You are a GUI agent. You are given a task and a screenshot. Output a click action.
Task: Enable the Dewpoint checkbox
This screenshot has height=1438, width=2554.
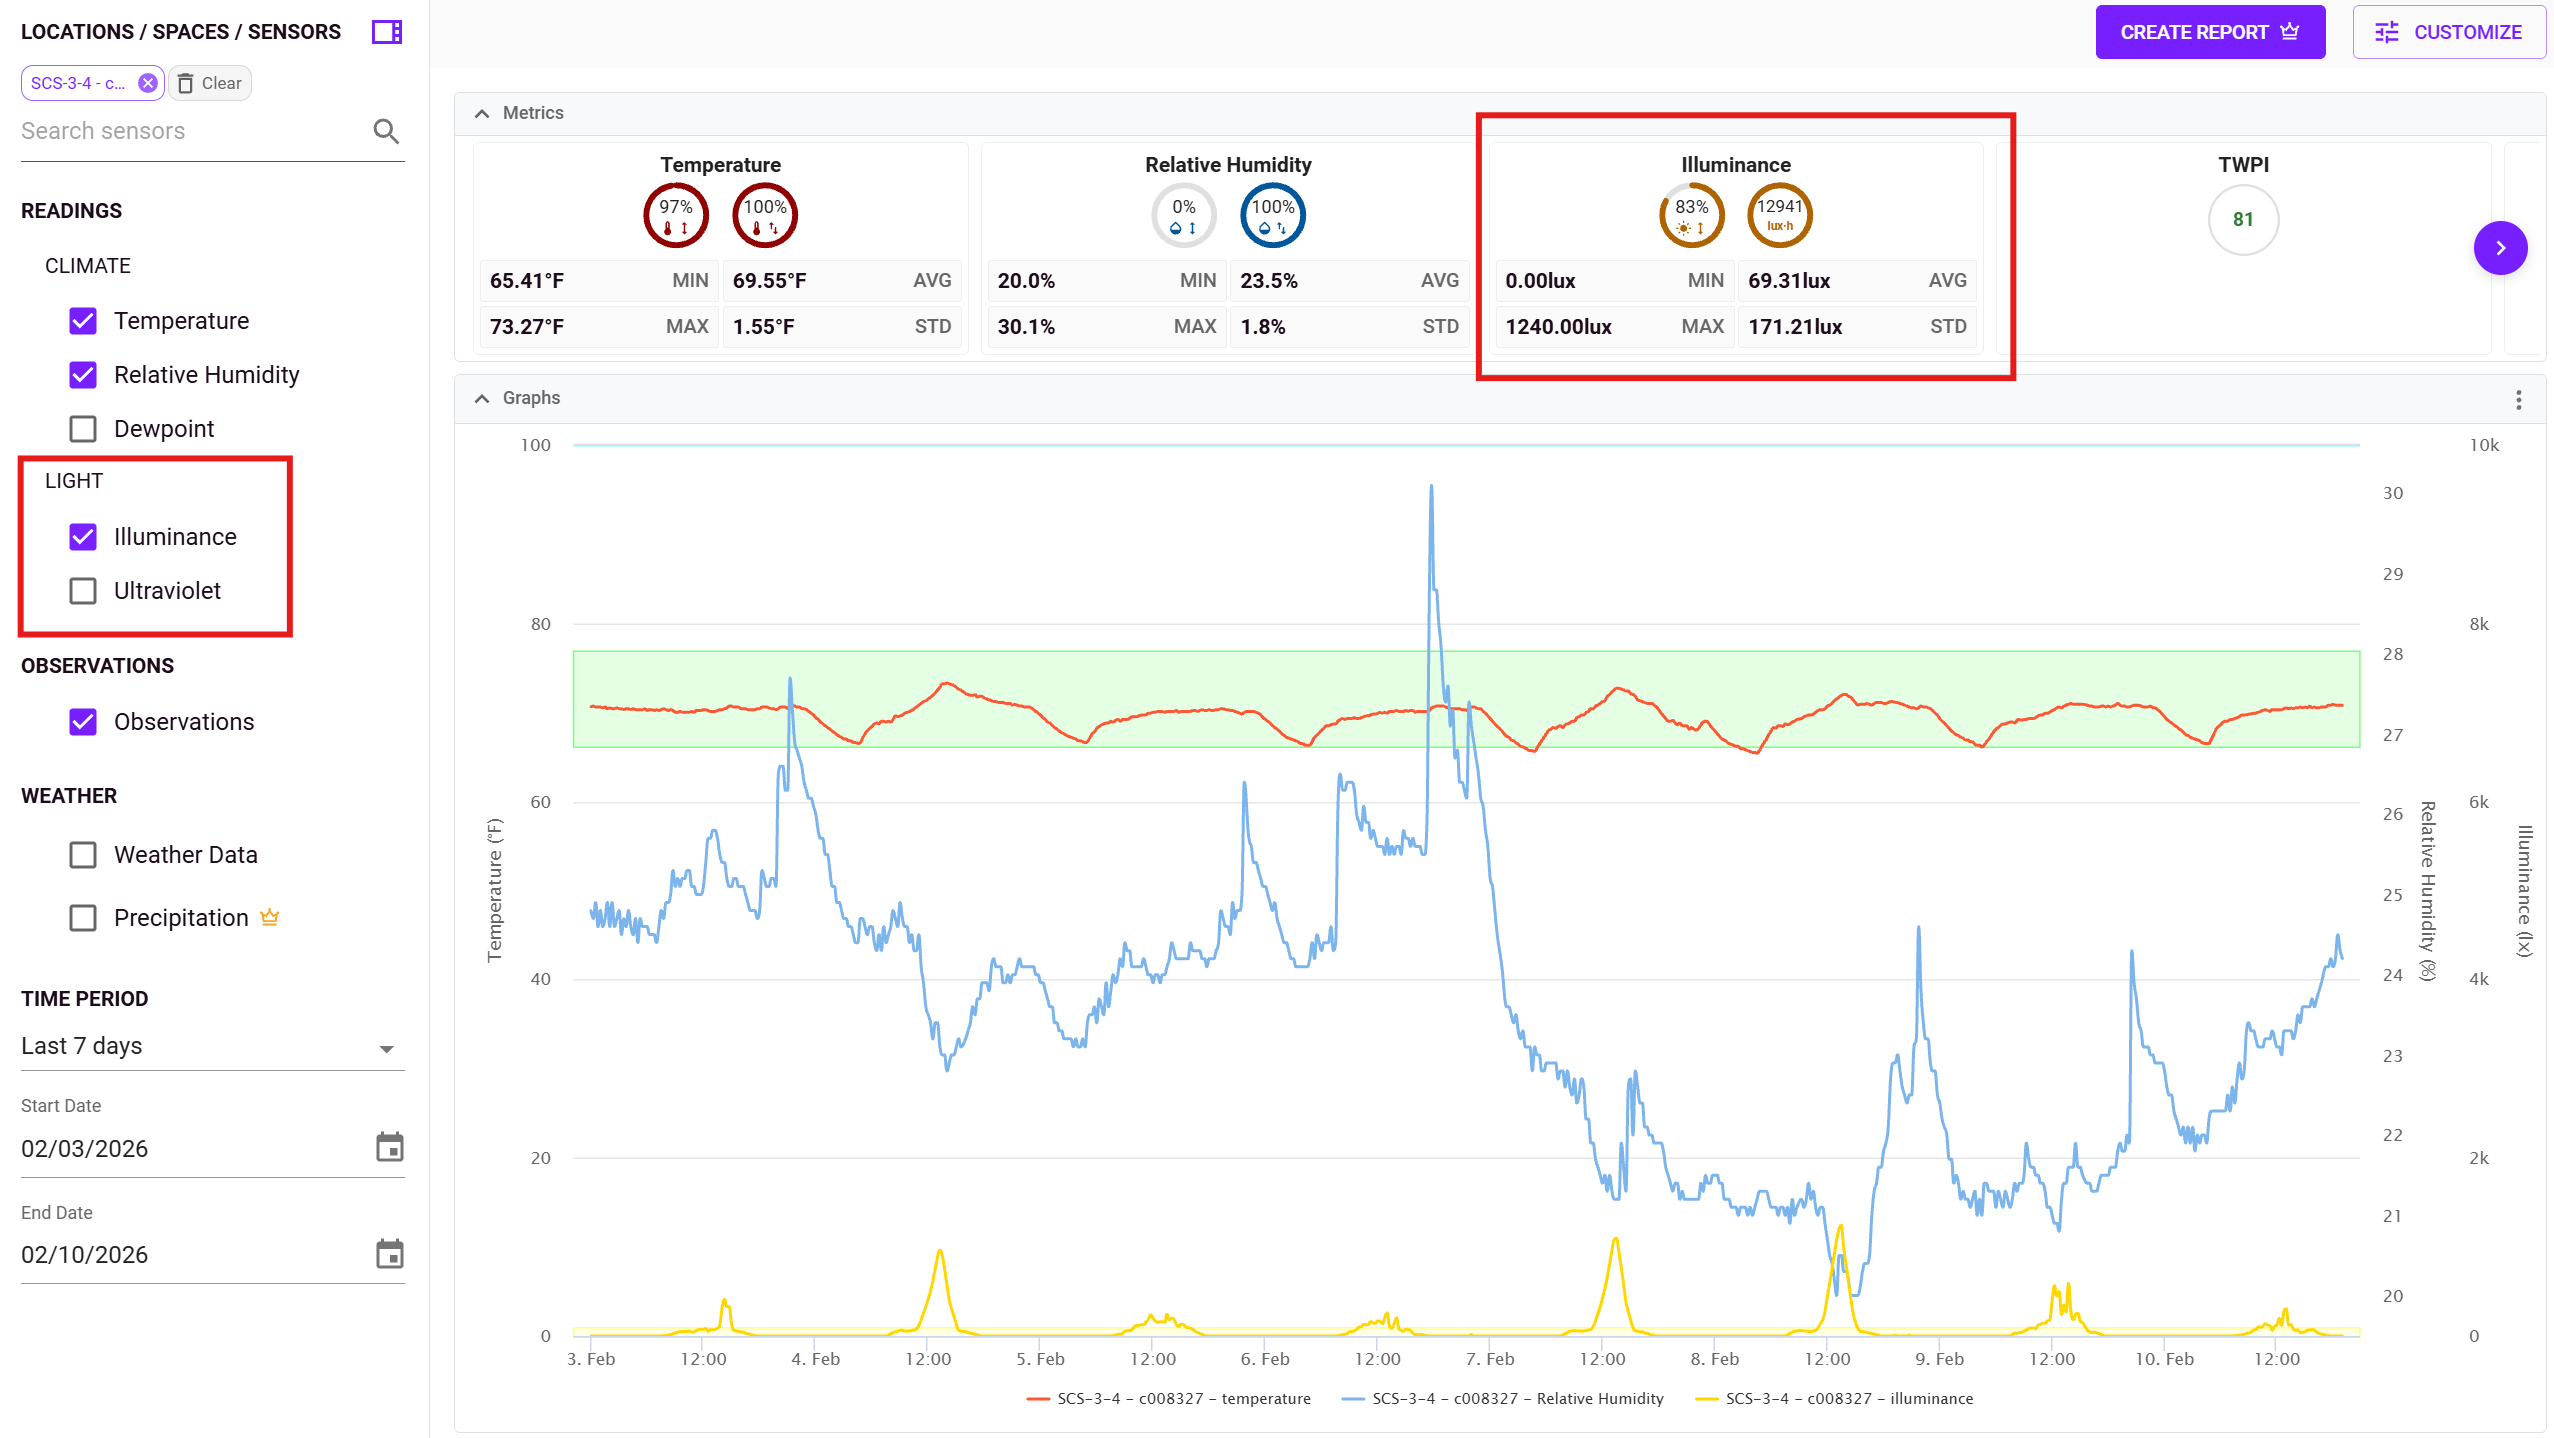(83, 429)
